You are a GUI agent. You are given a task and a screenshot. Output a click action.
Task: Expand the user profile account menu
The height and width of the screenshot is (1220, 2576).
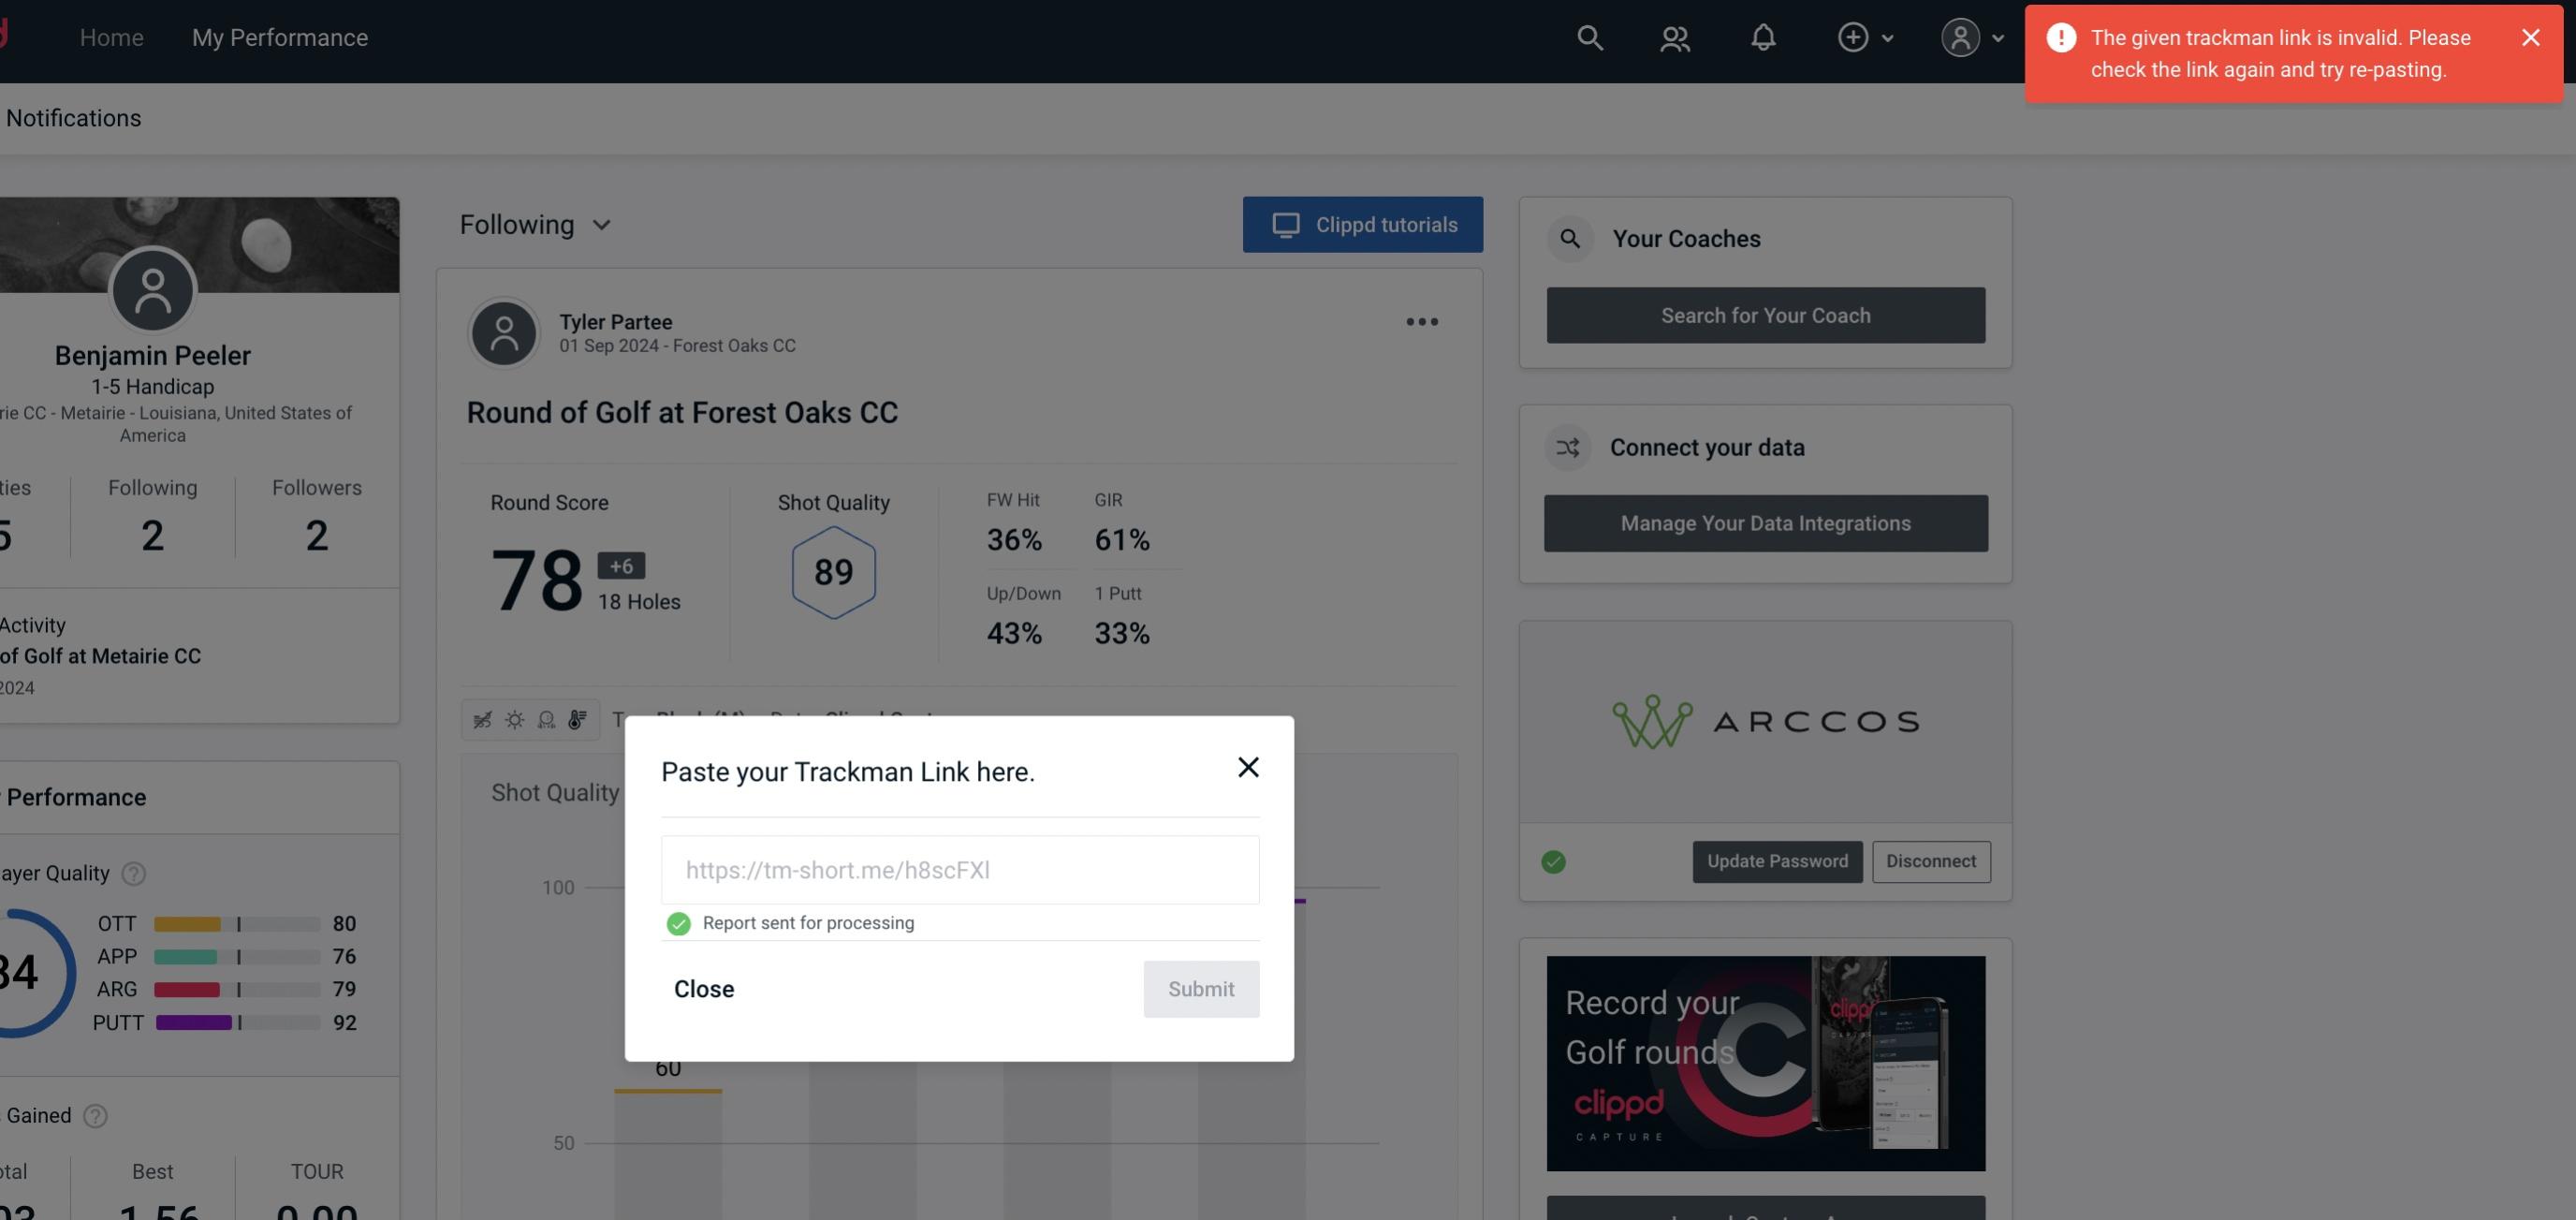pyautogui.click(x=1969, y=37)
